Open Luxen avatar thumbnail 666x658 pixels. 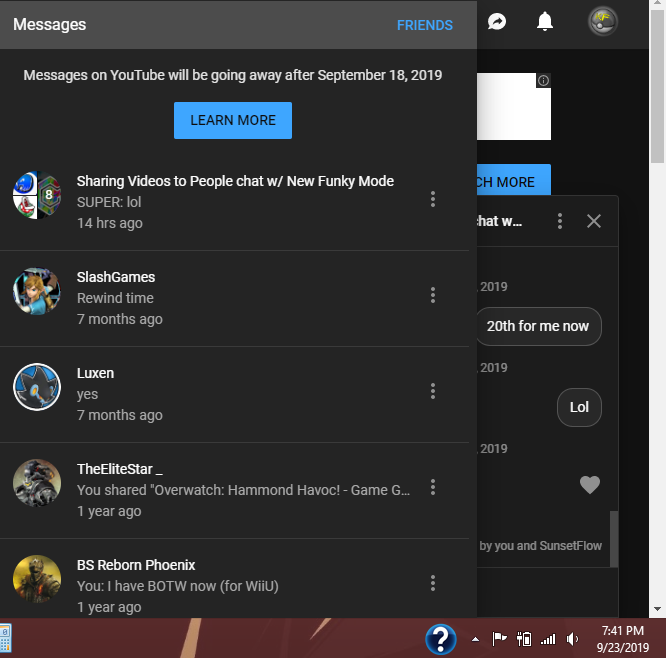[37, 387]
